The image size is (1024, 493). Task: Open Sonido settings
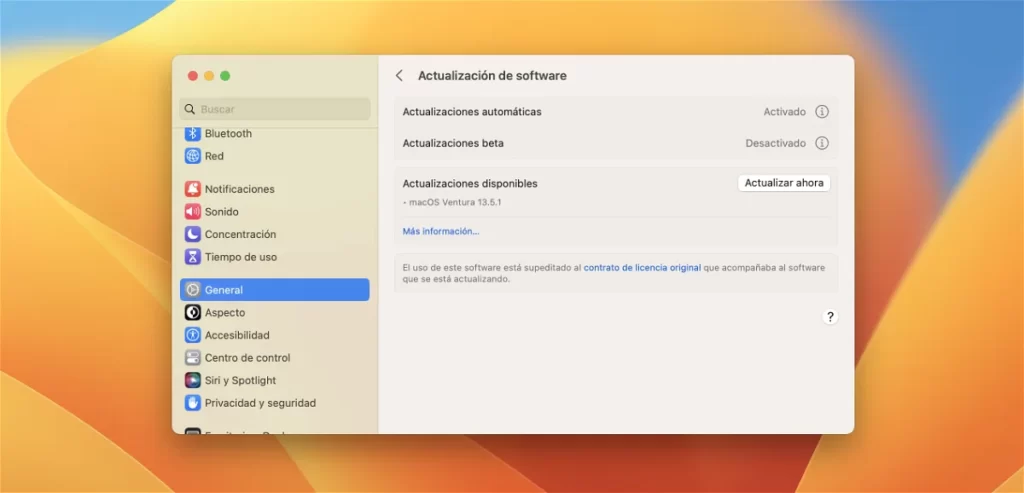[x=275, y=212]
